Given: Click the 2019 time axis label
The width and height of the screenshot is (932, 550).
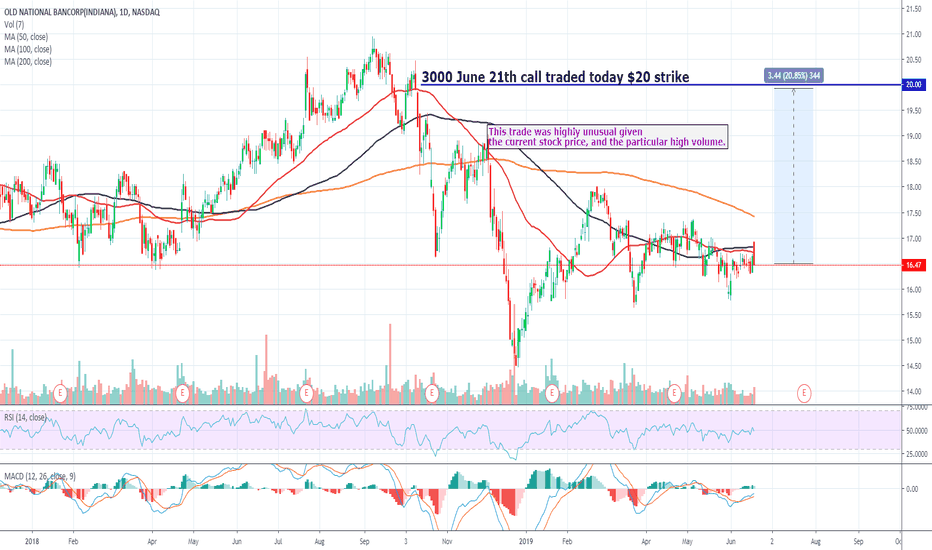Looking at the screenshot, I should pos(527,542).
